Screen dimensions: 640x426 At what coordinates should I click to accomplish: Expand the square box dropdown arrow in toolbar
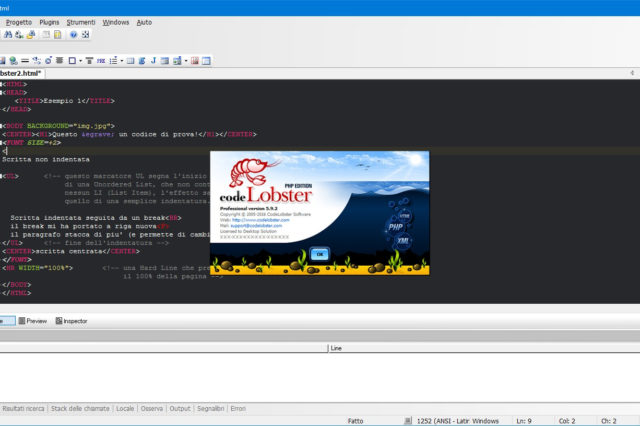pos(80,60)
